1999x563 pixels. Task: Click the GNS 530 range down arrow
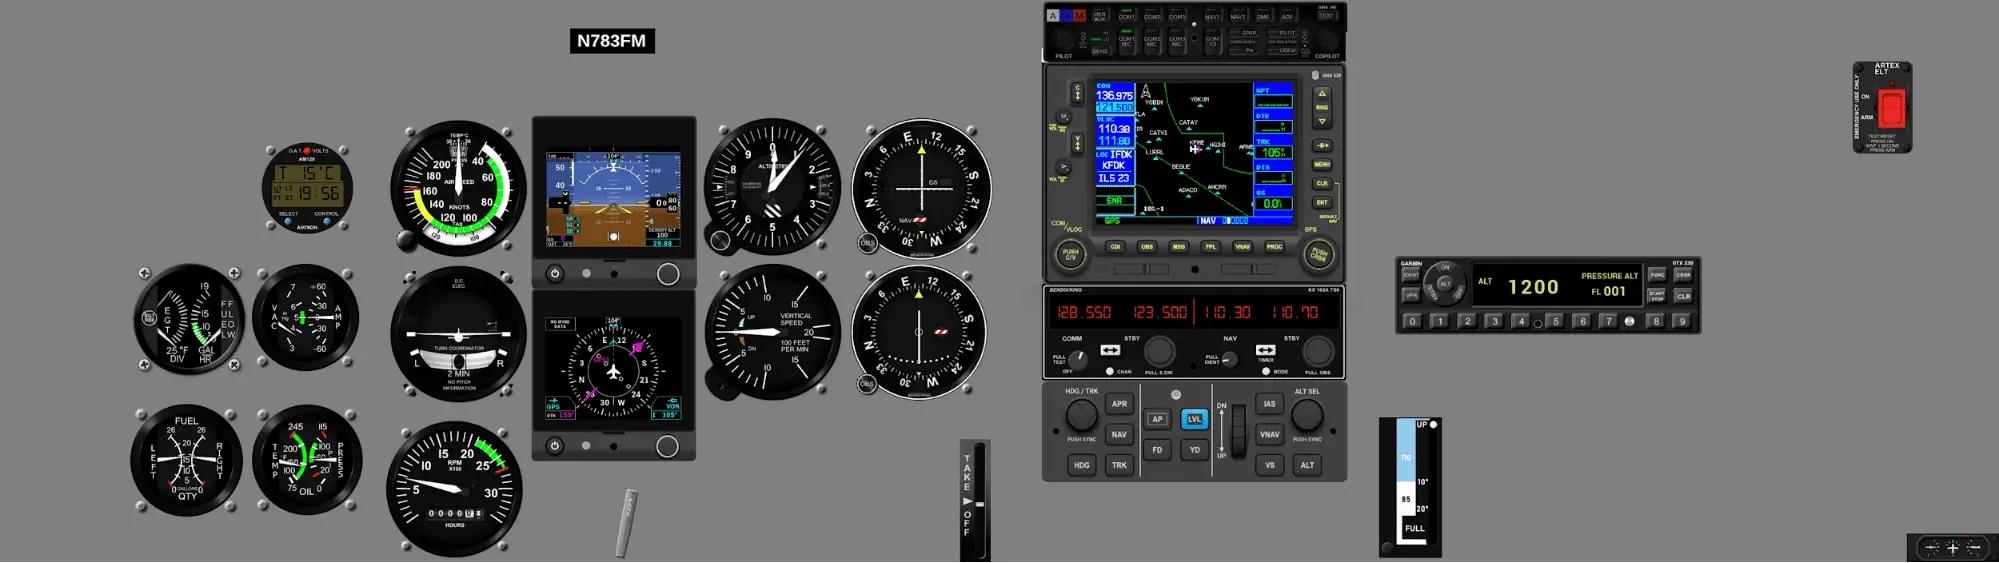point(1322,121)
